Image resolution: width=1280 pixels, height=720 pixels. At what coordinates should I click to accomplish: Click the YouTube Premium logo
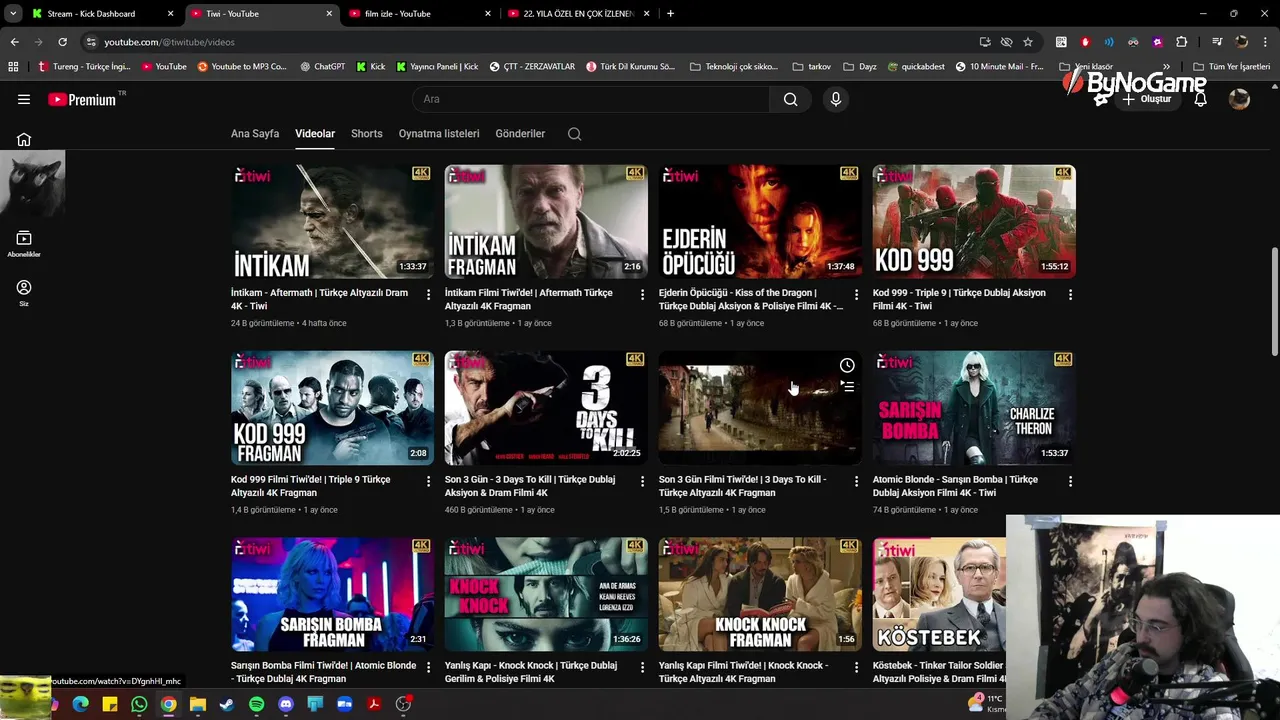tap(82, 99)
